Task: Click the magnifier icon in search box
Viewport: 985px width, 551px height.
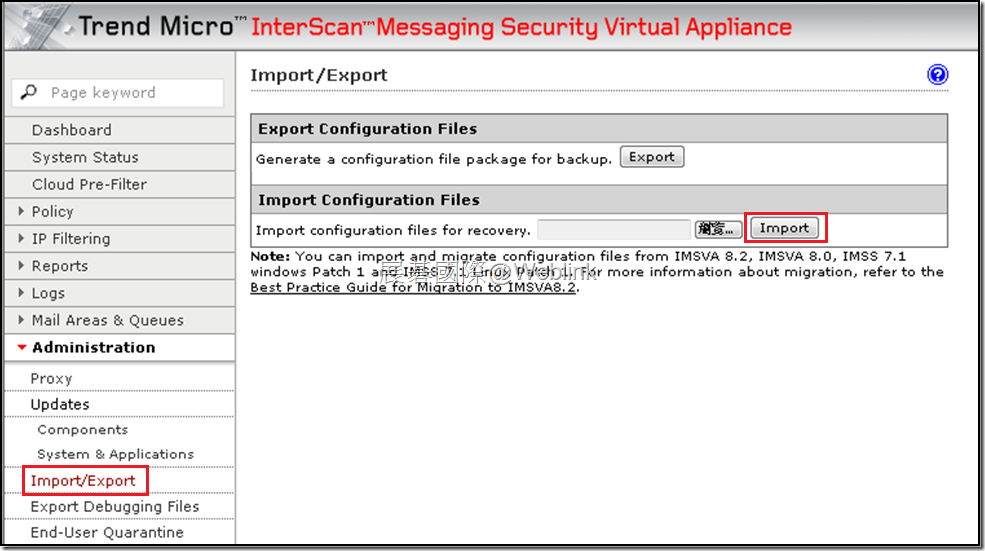Action: click(x=28, y=92)
